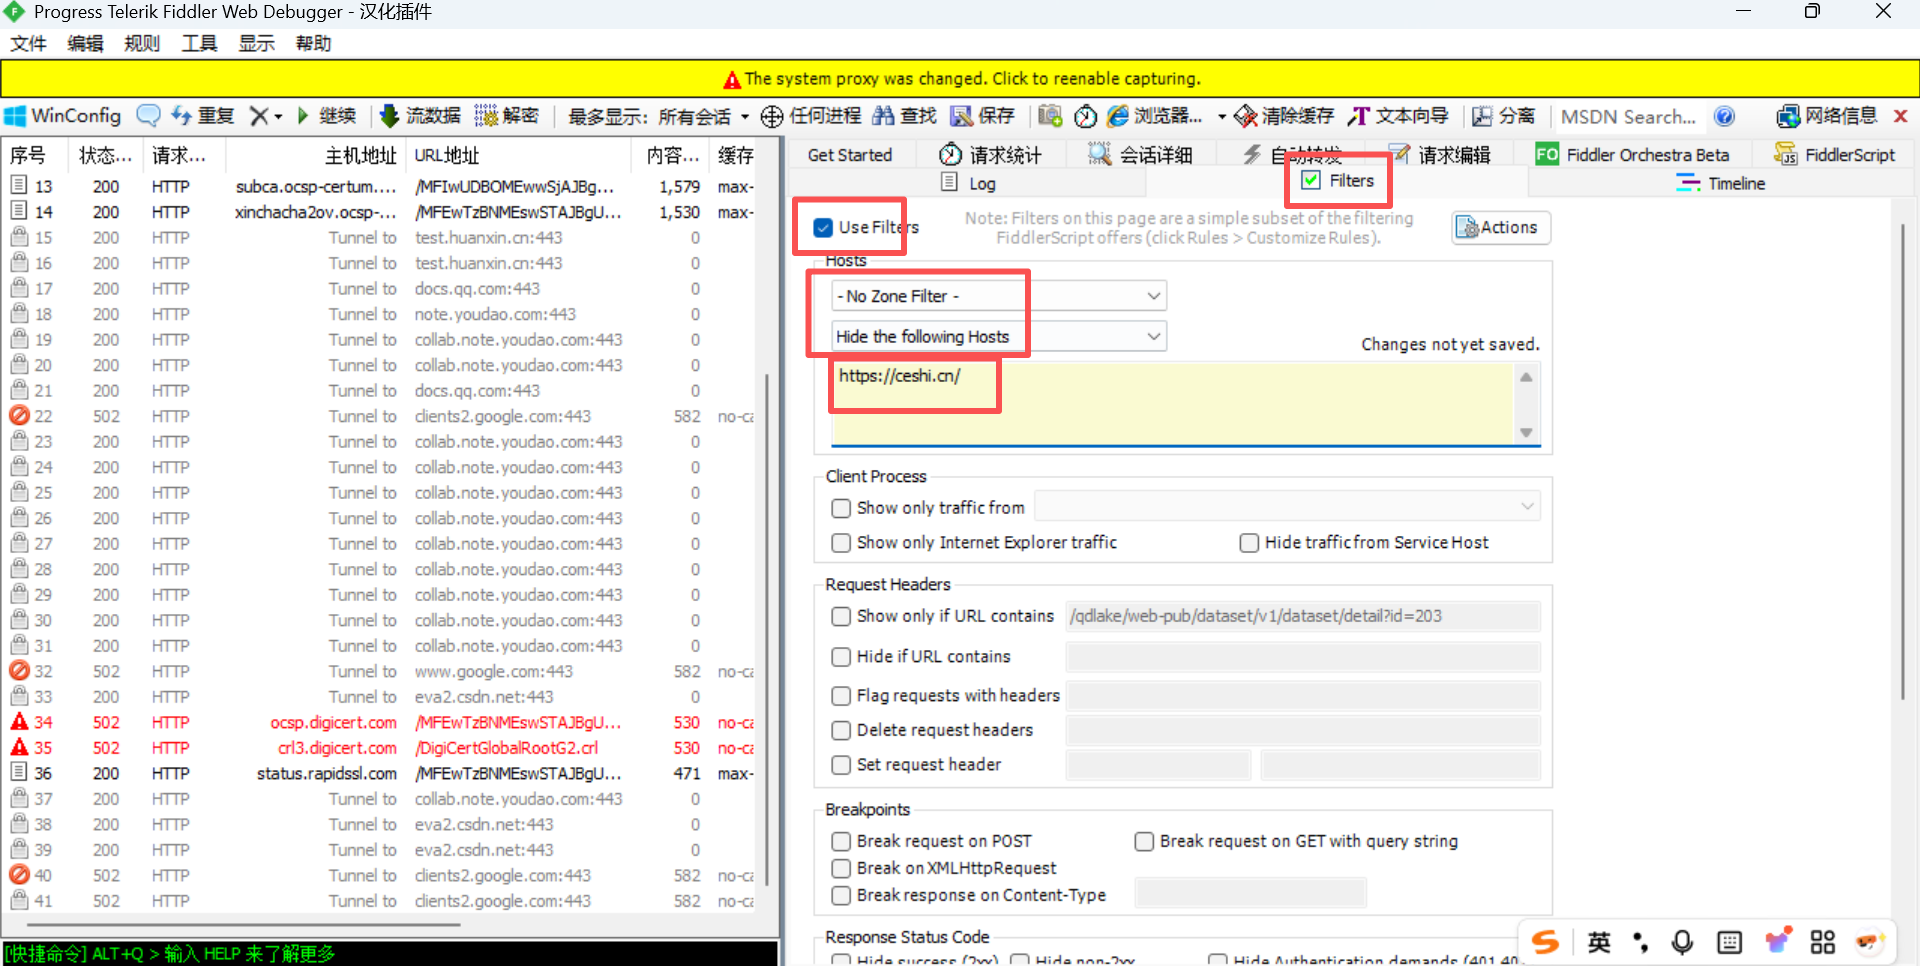The image size is (1920, 966).
Task: Enable Delete request headers checkbox
Action: pos(841,731)
